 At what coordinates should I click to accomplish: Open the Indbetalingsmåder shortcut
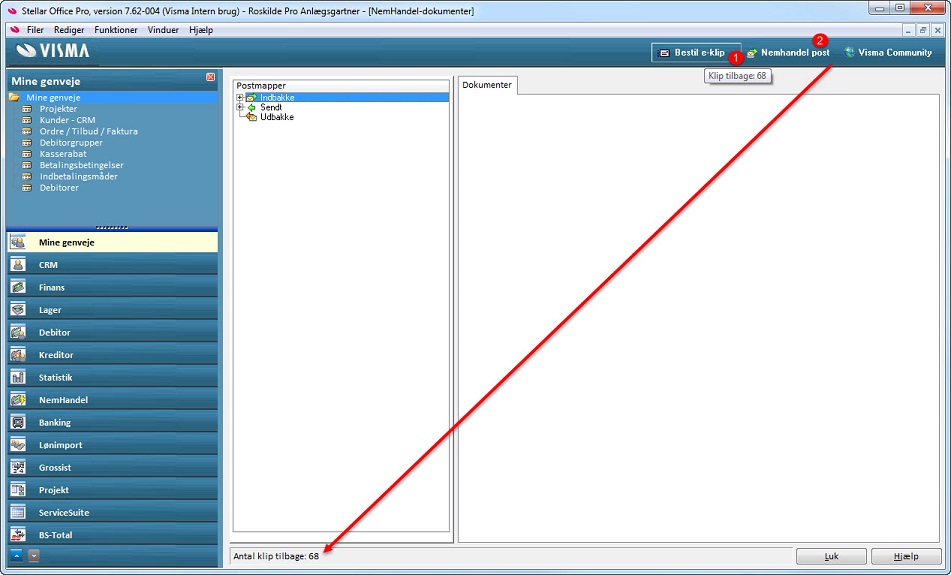(78, 177)
